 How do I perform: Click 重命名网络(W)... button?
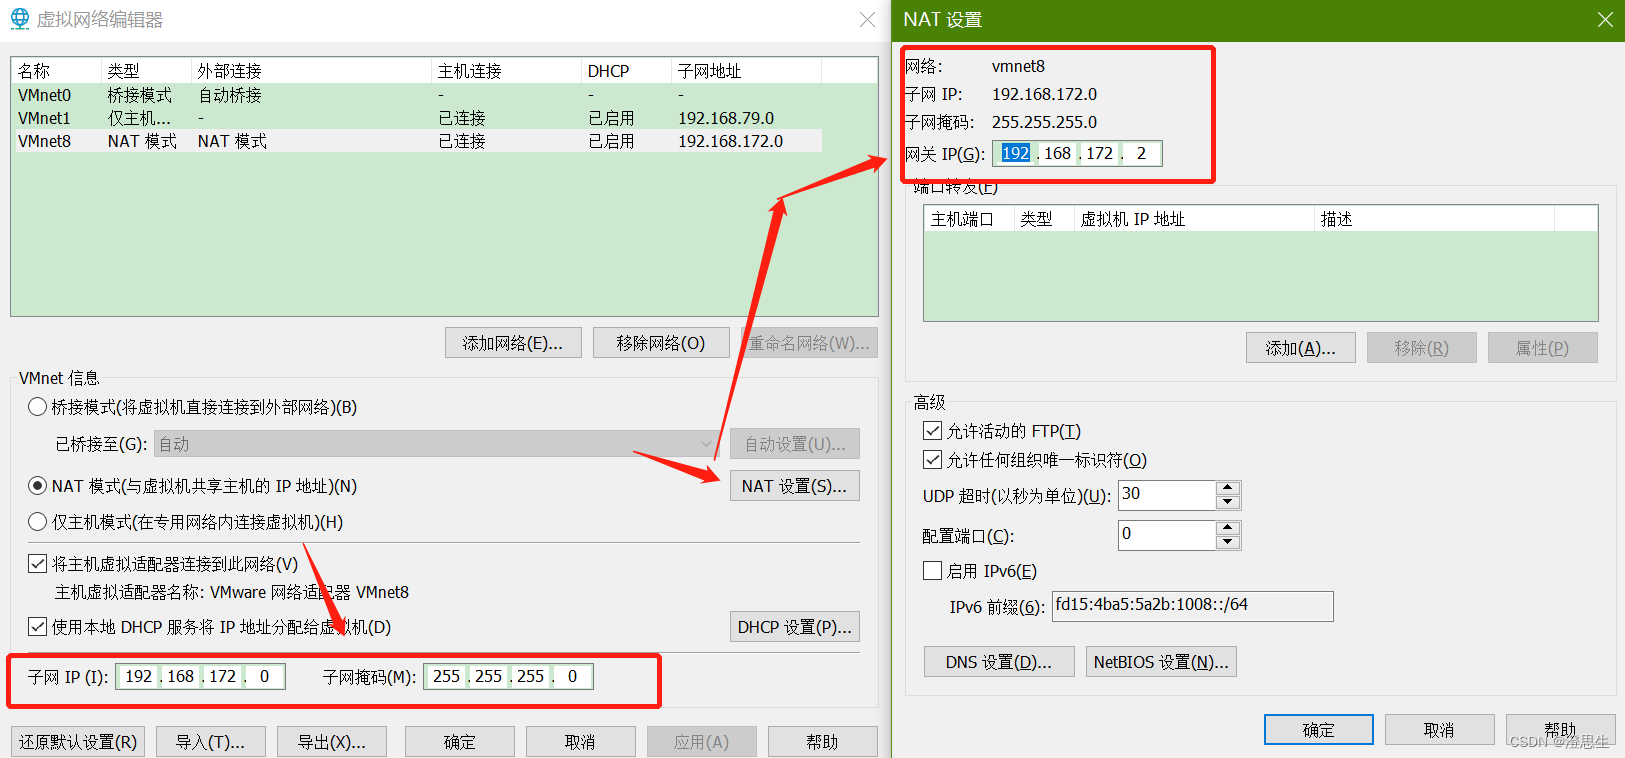click(809, 343)
